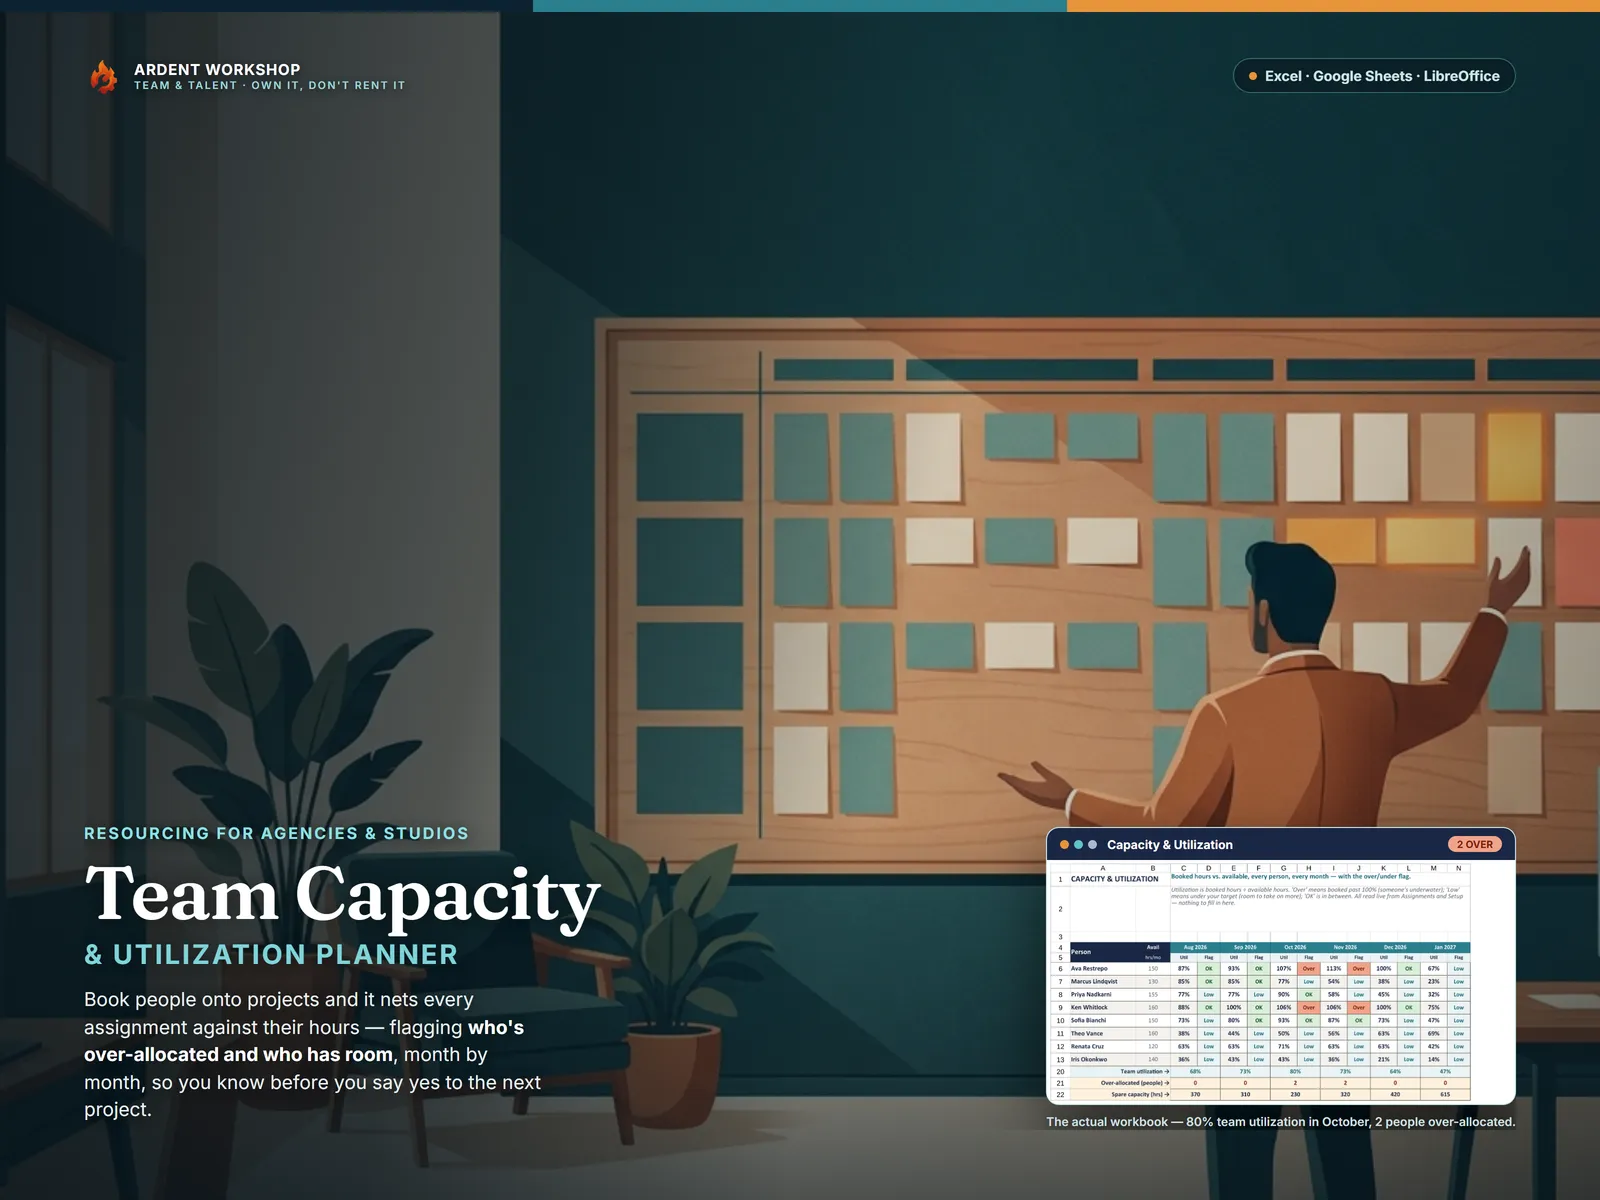
Task: Click the "Jan 2027" month header
Action: (1445, 947)
